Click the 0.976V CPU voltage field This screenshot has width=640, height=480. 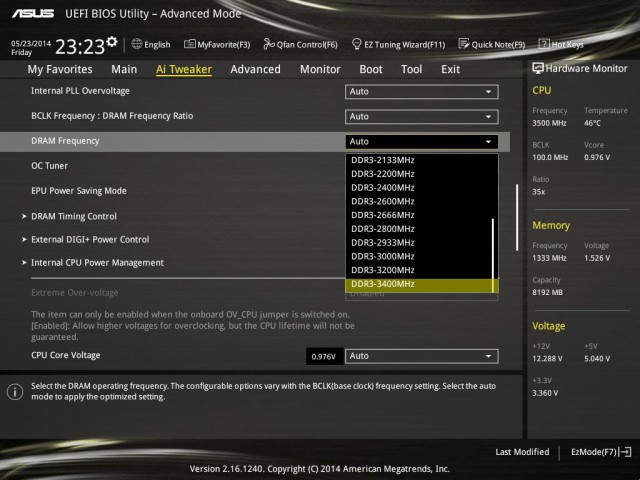[x=324, y=356]
